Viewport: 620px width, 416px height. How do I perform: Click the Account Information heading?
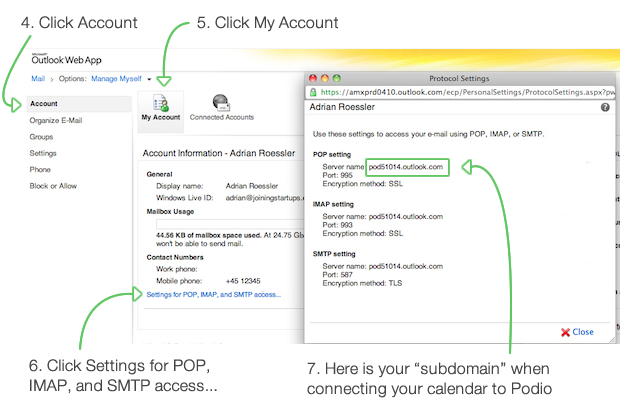pos(219,153)
